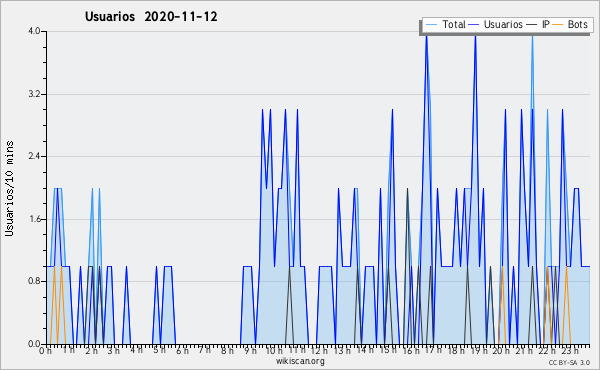Screen dimensions: 600x370
Task: Click the y-axis value 0.0
Action: click(34, 344)
